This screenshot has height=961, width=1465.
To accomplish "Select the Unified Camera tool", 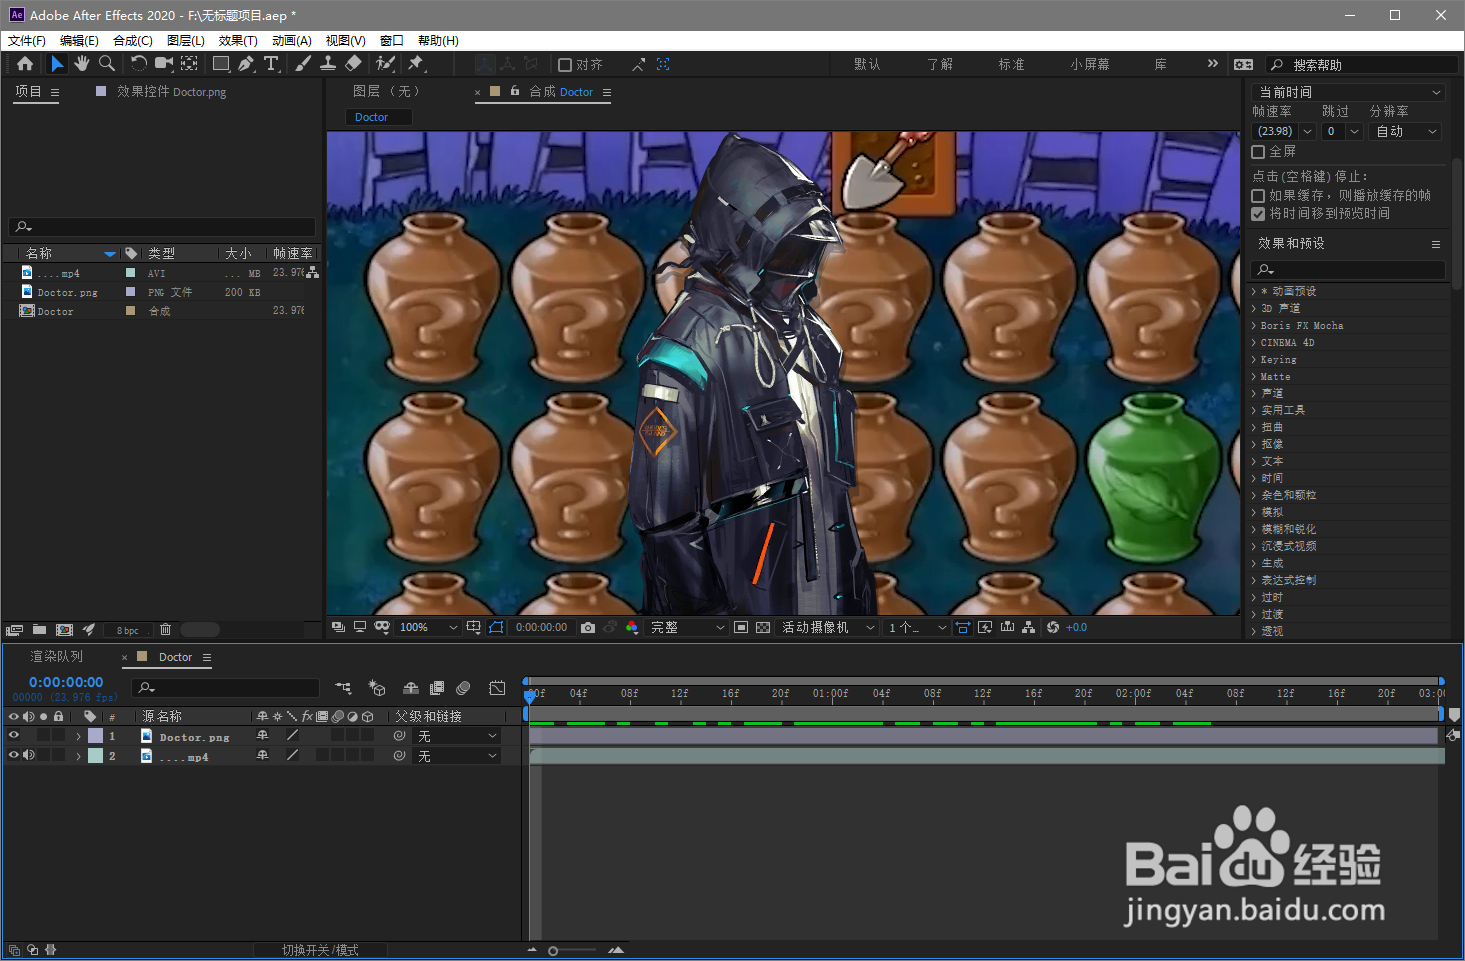I will click(x=164, y=64).
